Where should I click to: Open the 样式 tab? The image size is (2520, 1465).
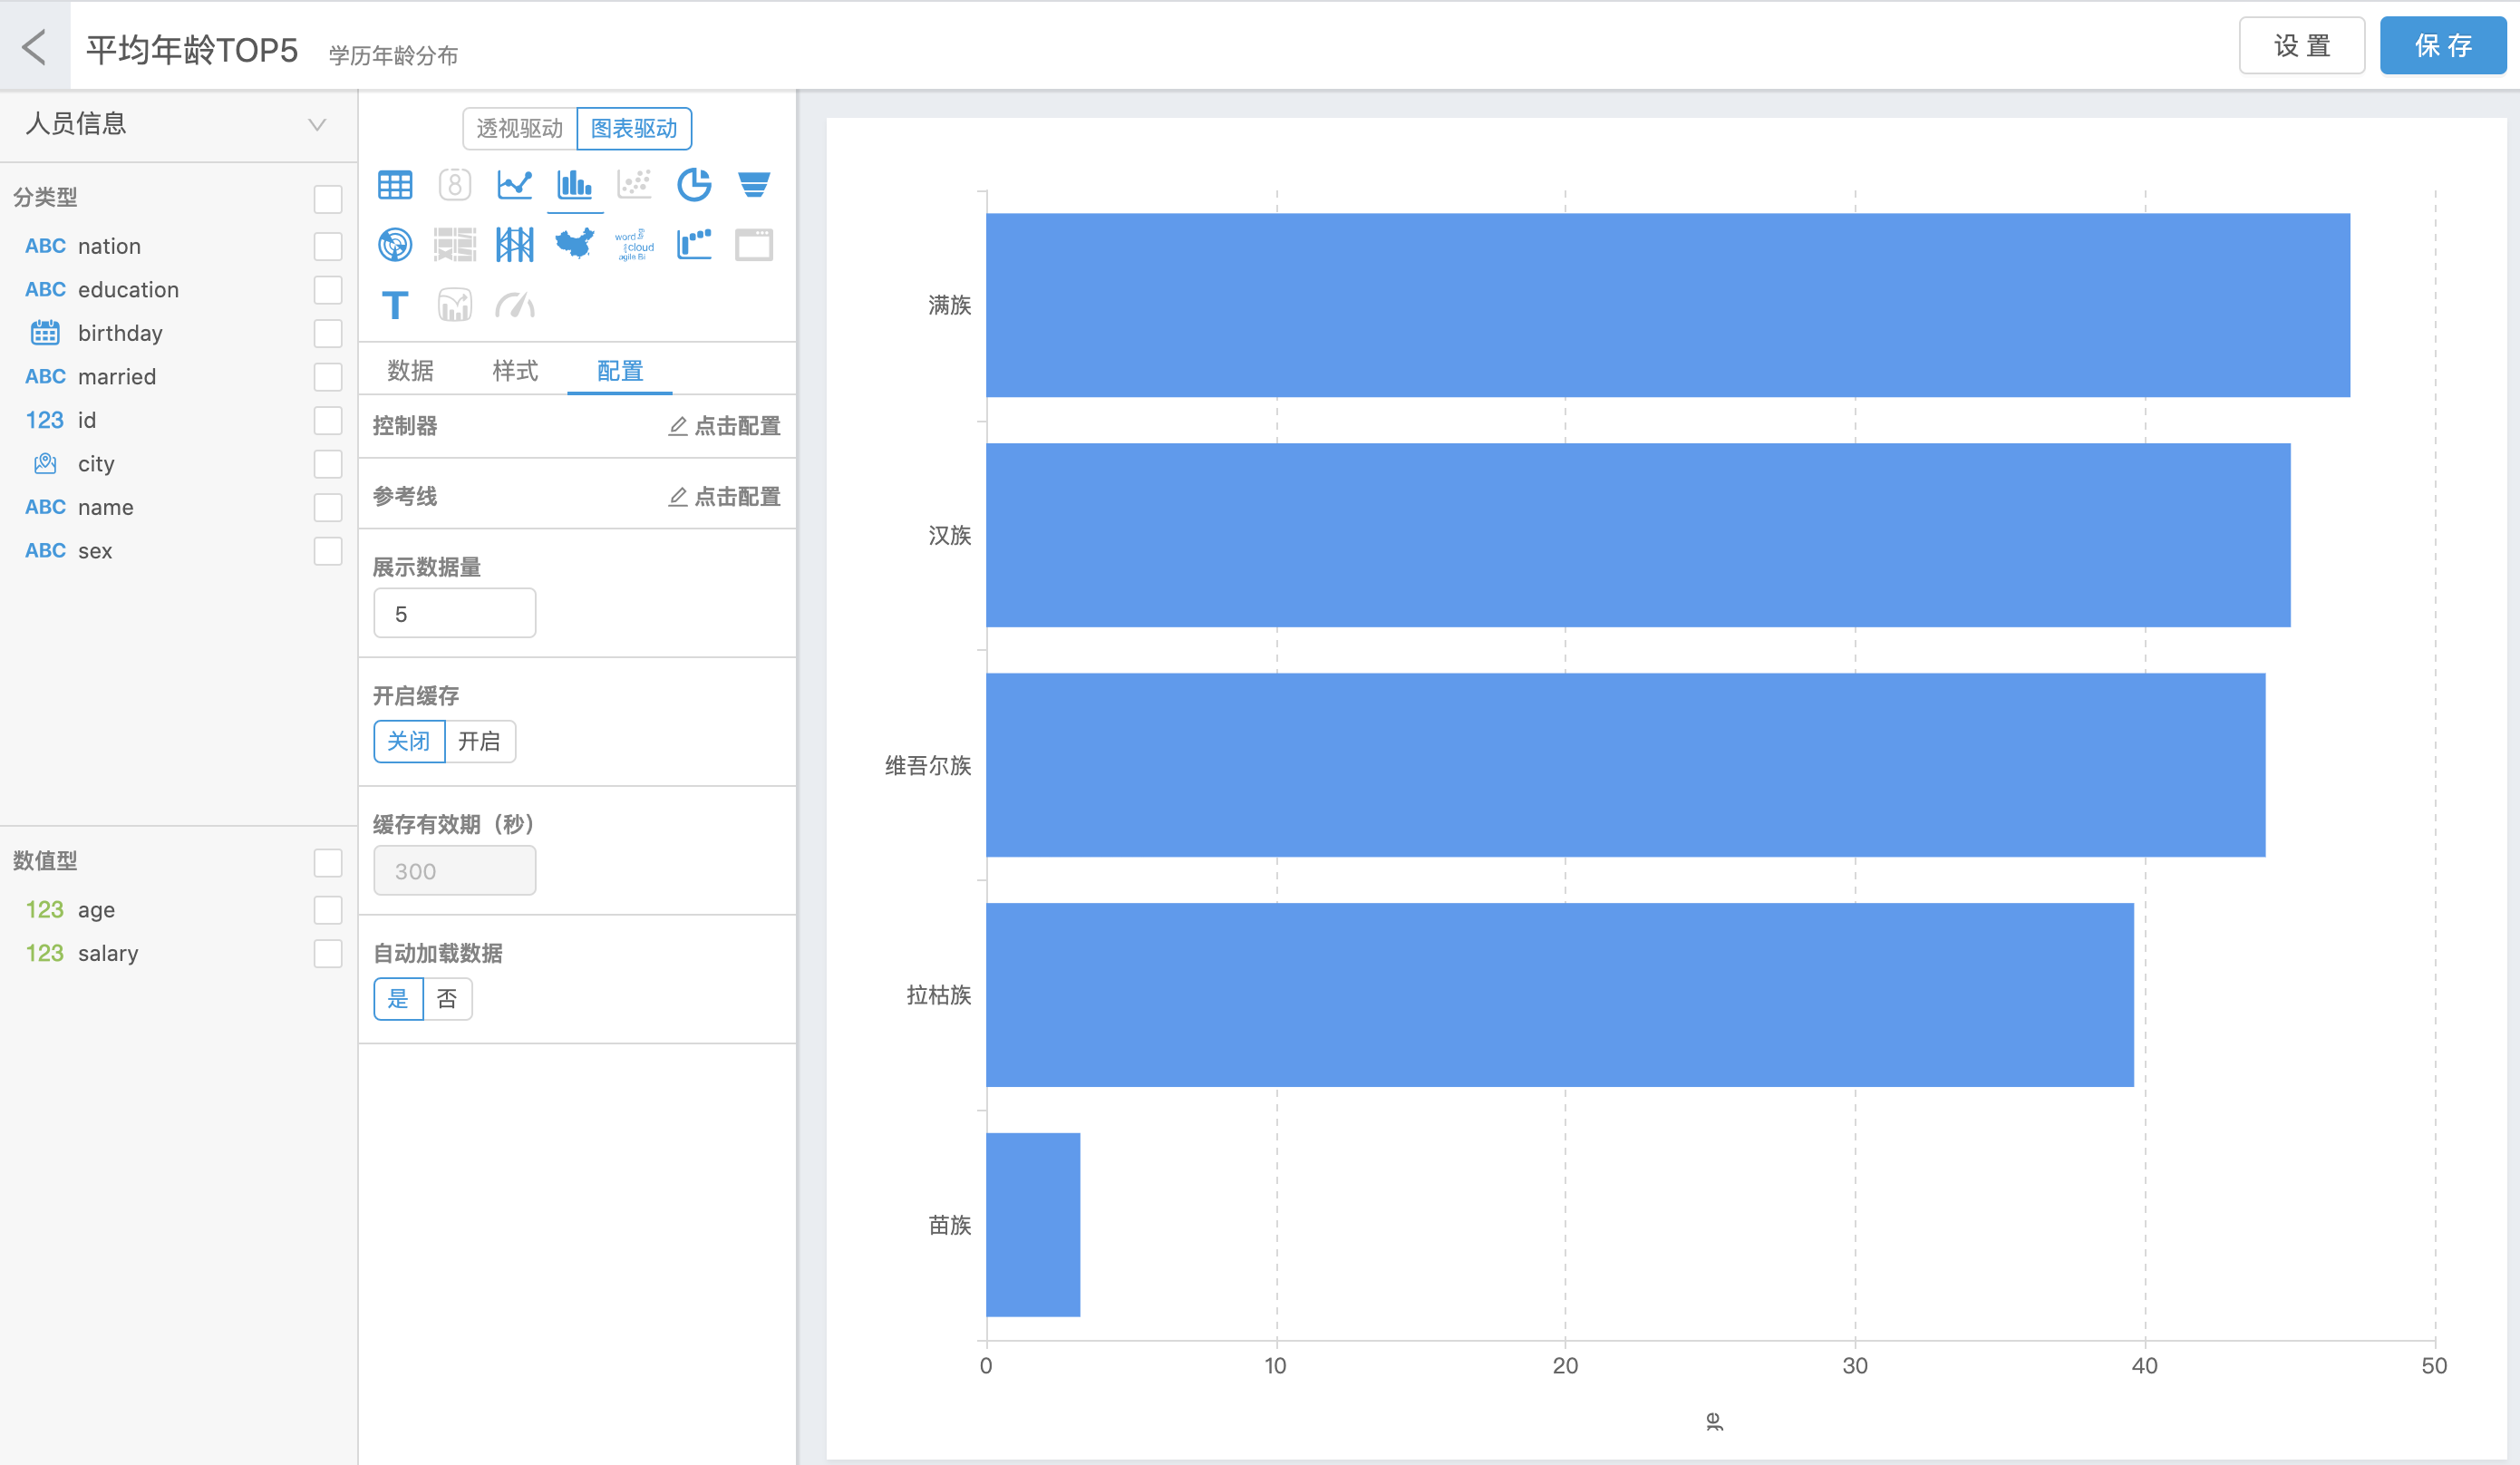(515, 371)
